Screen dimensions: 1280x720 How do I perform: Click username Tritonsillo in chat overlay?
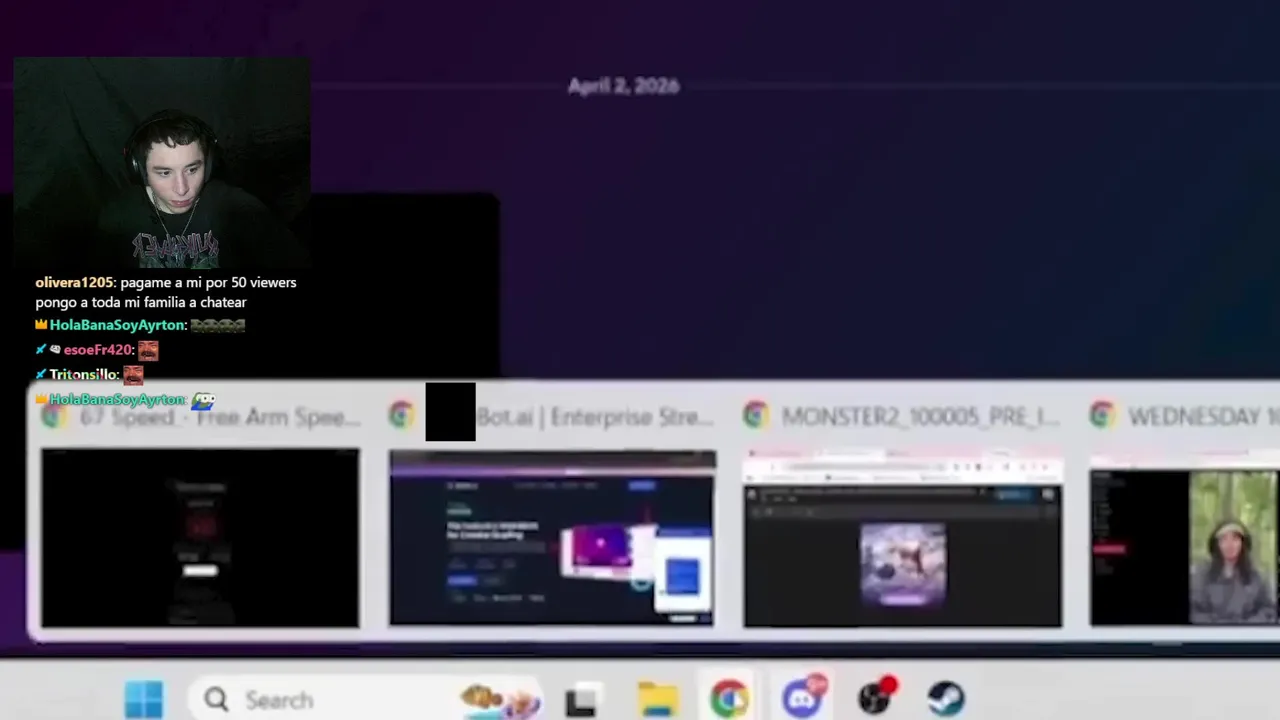coord(84,374)
